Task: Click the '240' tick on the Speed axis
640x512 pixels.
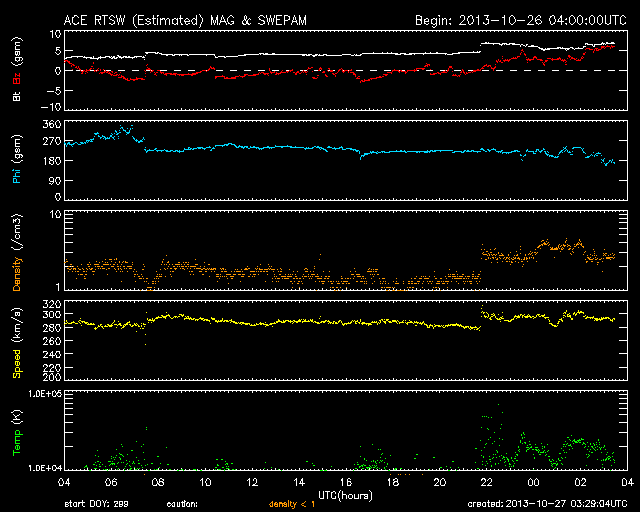Action: (52, 354)
